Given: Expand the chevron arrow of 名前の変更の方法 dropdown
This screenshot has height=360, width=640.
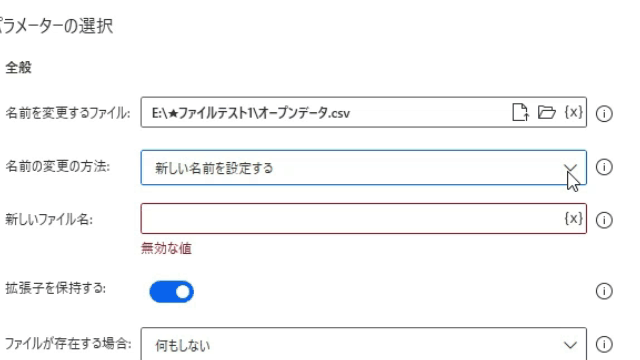Looking at the screenshot, I should click(x=570, y=168).
